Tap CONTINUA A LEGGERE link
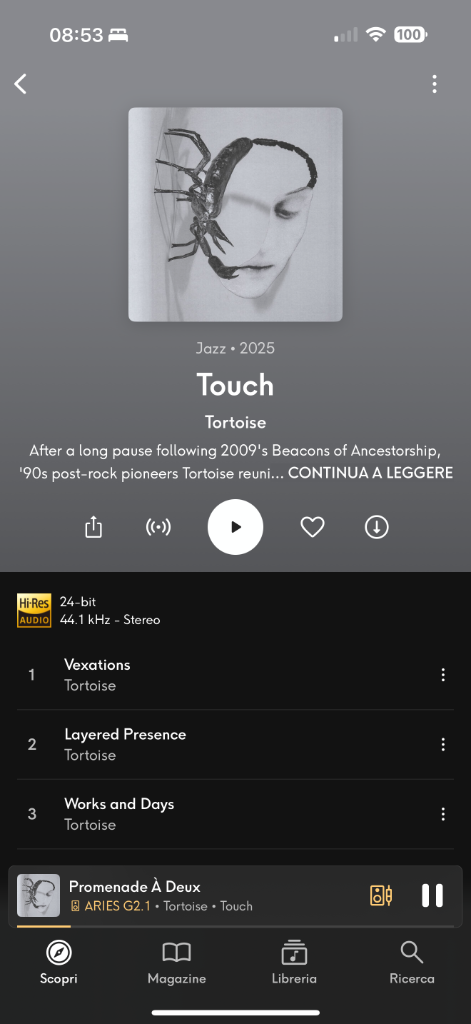Image resolution: width=471 pixels, height=1024 pixels. 370,473
